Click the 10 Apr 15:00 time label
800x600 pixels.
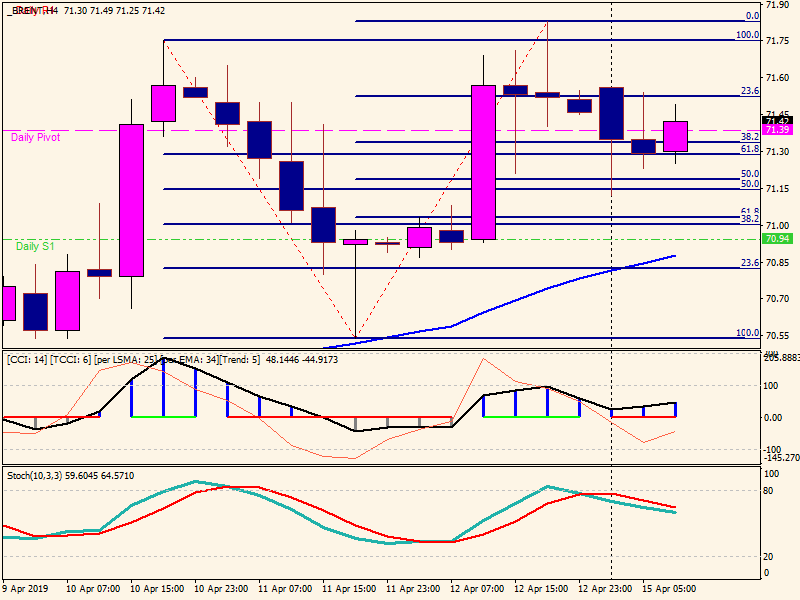tap(158, 588)
